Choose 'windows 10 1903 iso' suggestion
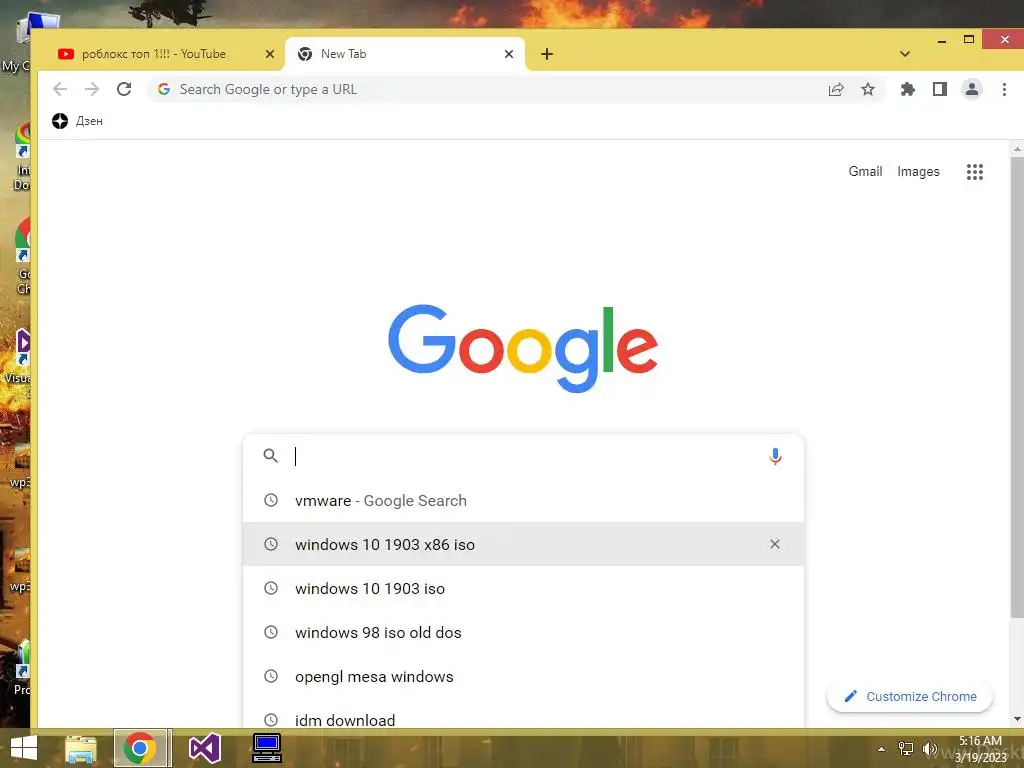 pos(523,588)
